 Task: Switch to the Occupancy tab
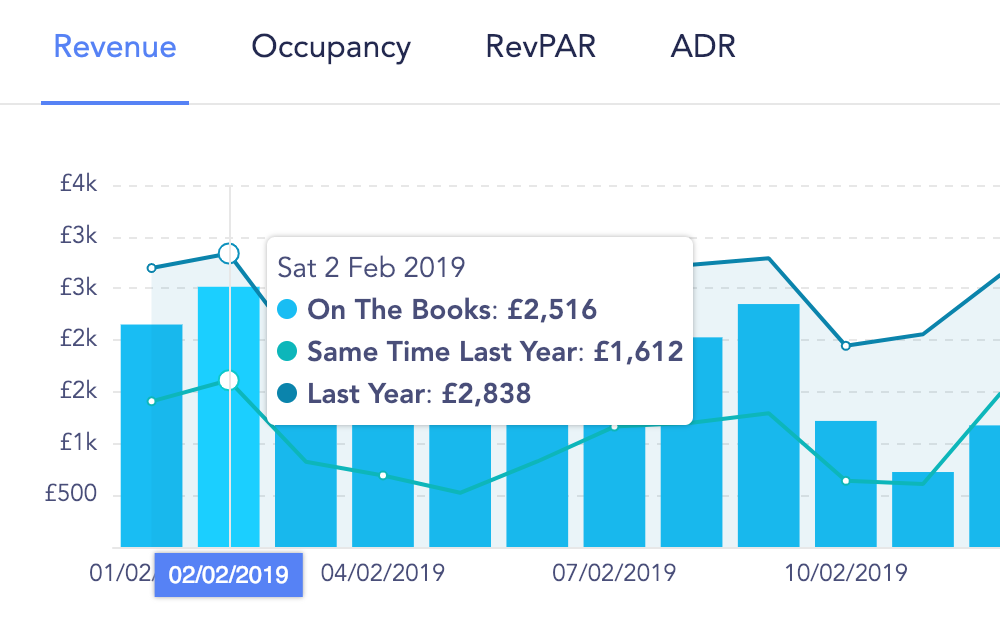[331, 48]
